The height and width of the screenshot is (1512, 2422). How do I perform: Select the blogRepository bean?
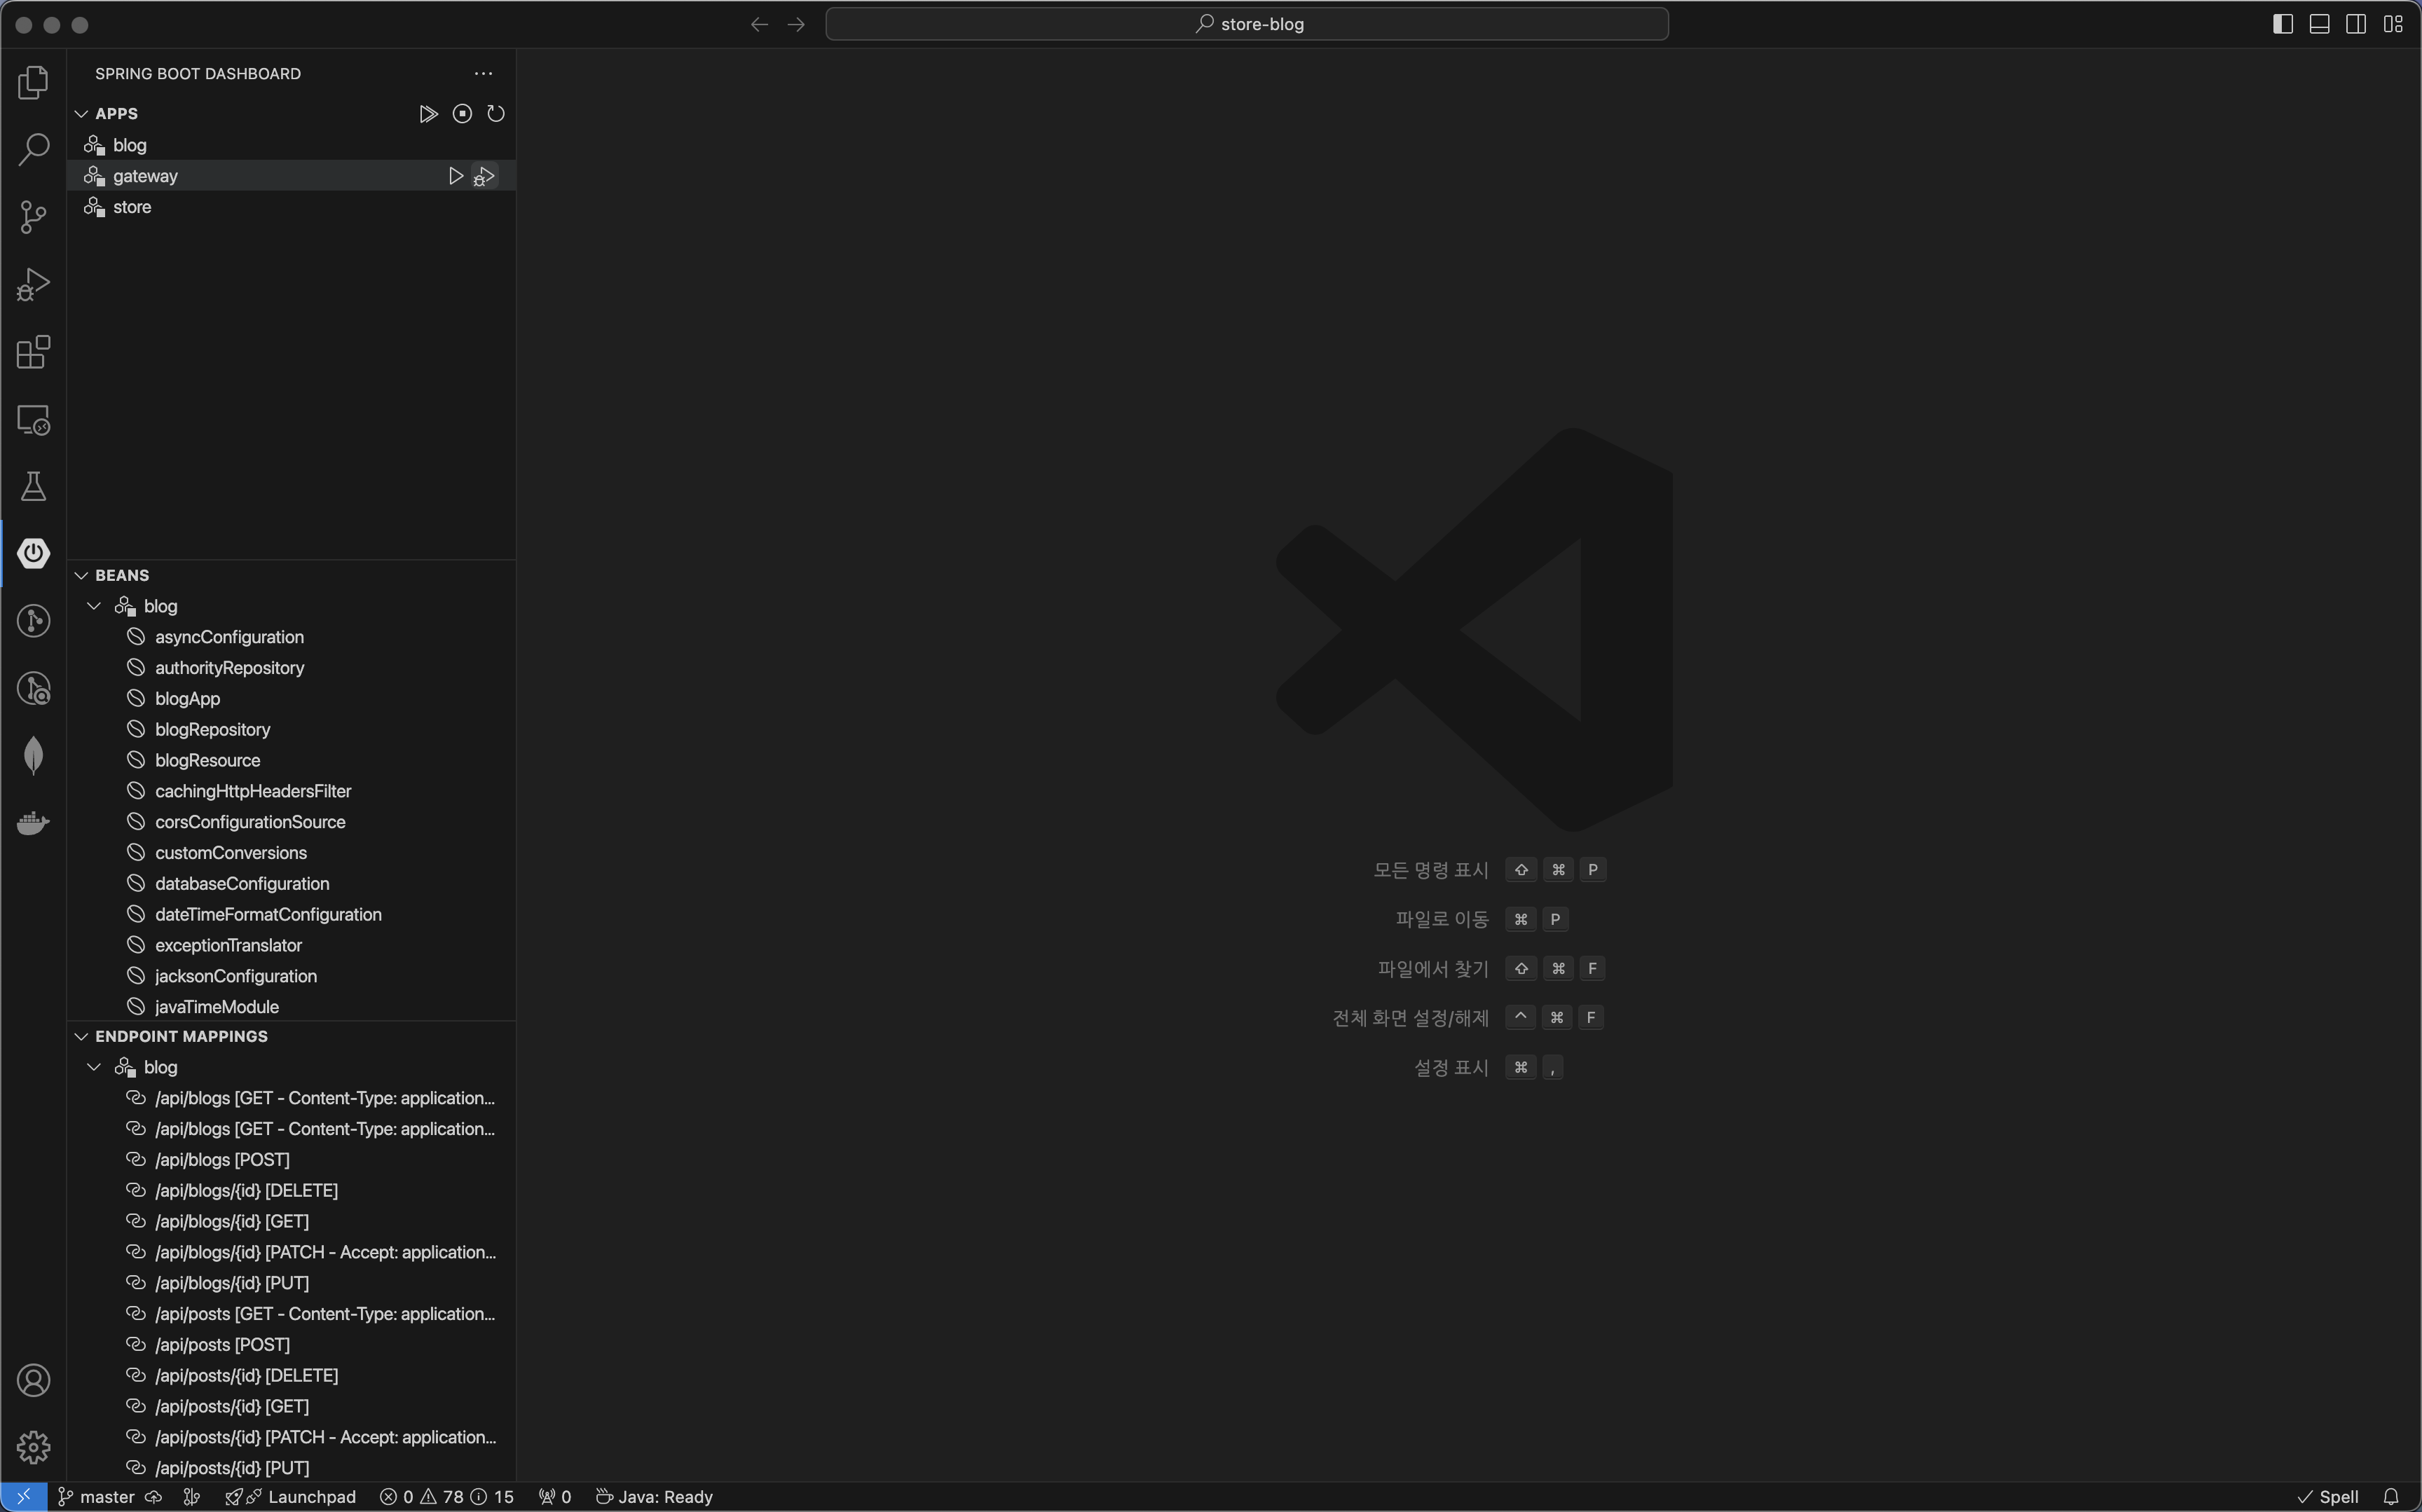[x=212, y=729]
